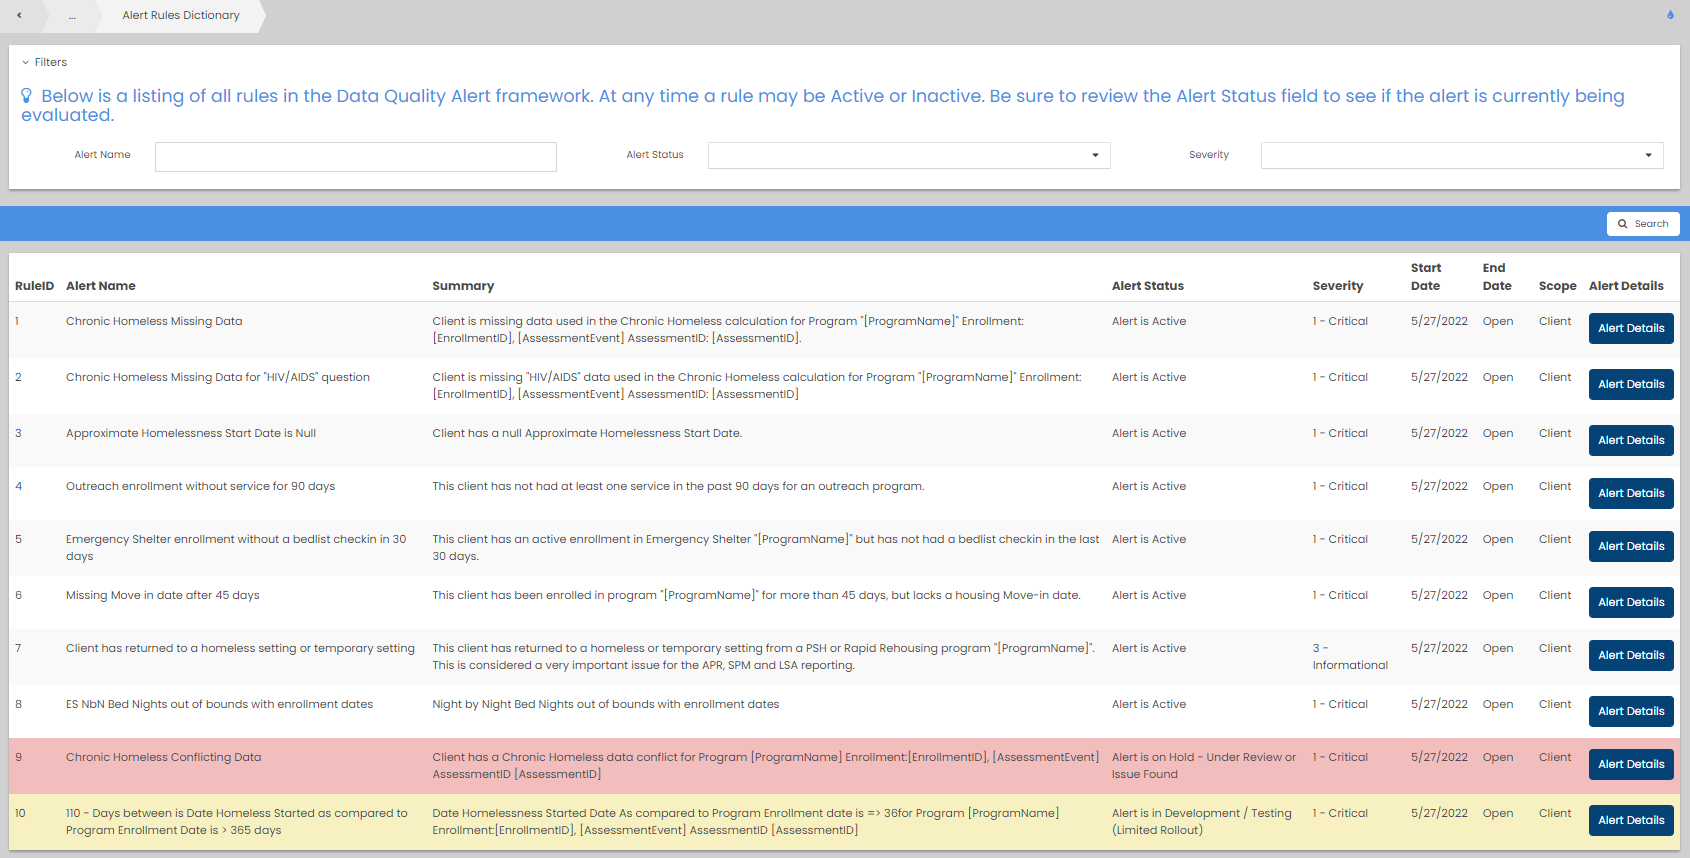1690x858 pixels.
Task: Open Alert Details for Outreach enrollment rule
Action: 1630,494
